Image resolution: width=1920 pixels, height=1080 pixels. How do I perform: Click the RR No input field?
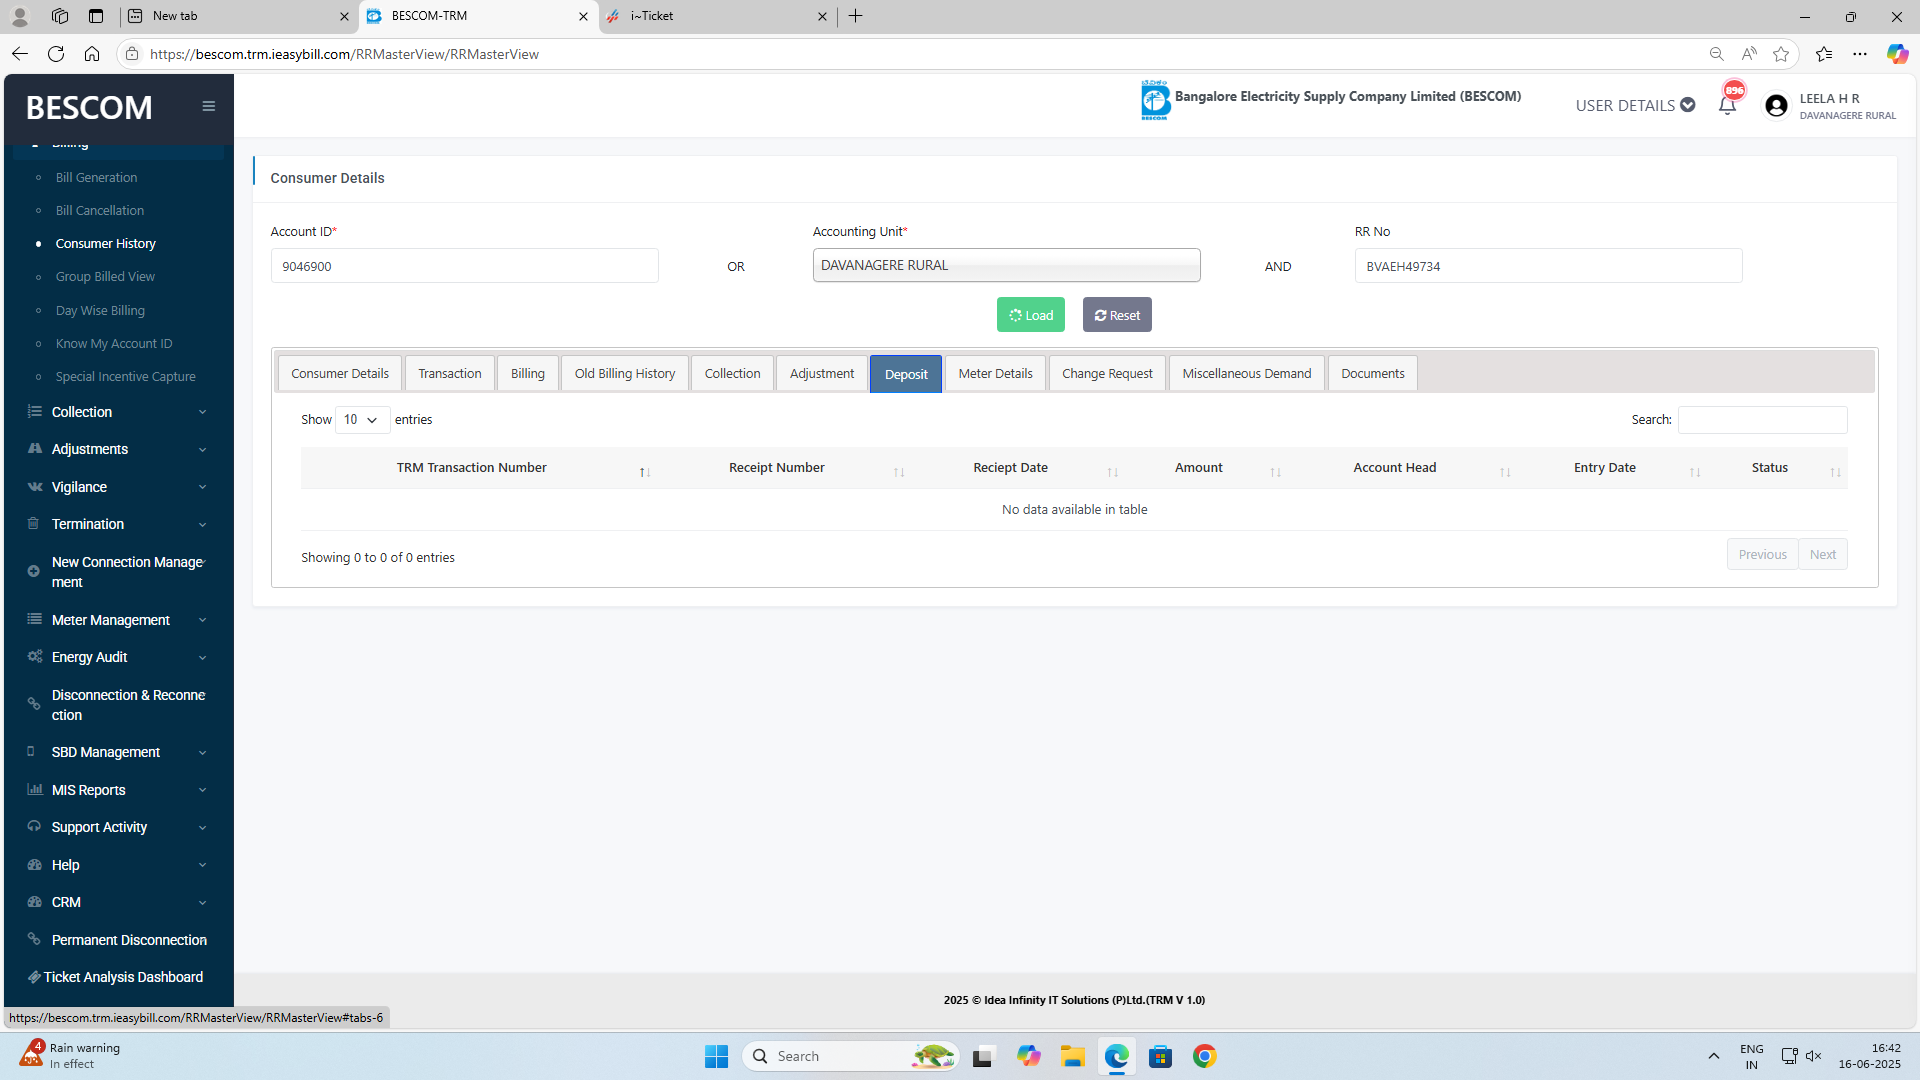tap(1548, 266)
